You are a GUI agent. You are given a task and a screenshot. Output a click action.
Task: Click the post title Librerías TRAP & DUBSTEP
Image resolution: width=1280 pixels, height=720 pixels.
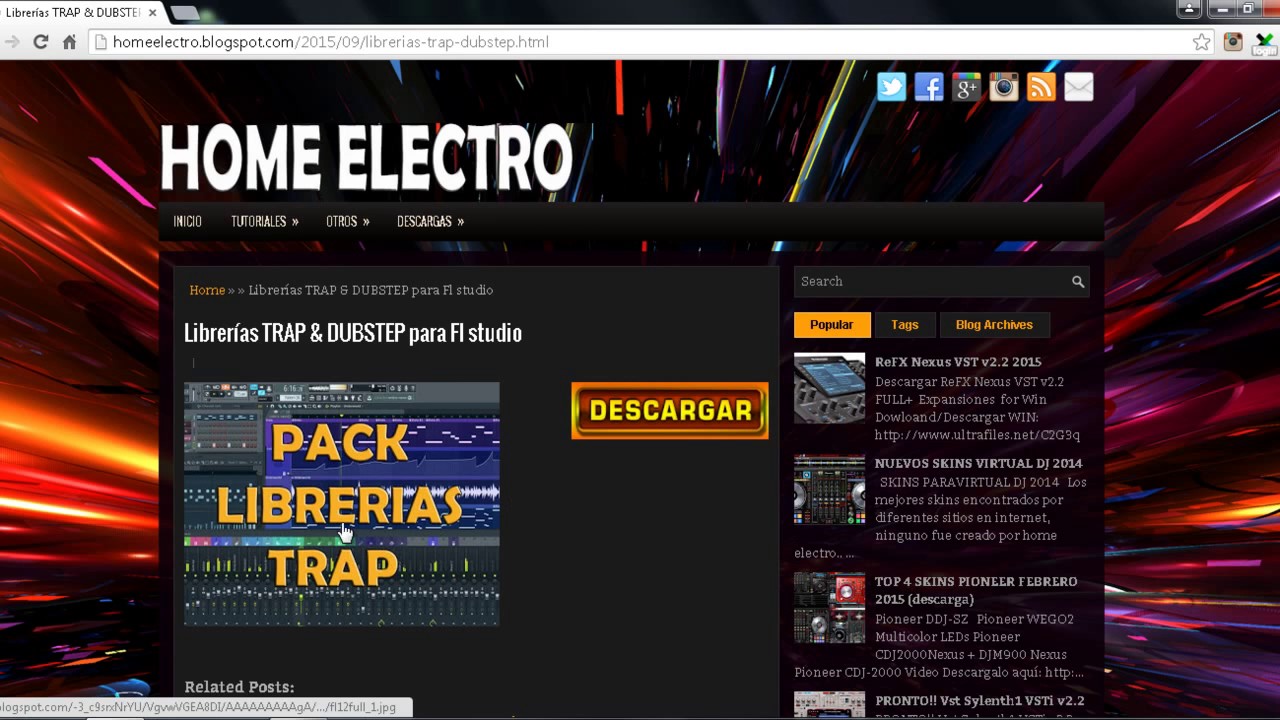click(x=352, y=333)
